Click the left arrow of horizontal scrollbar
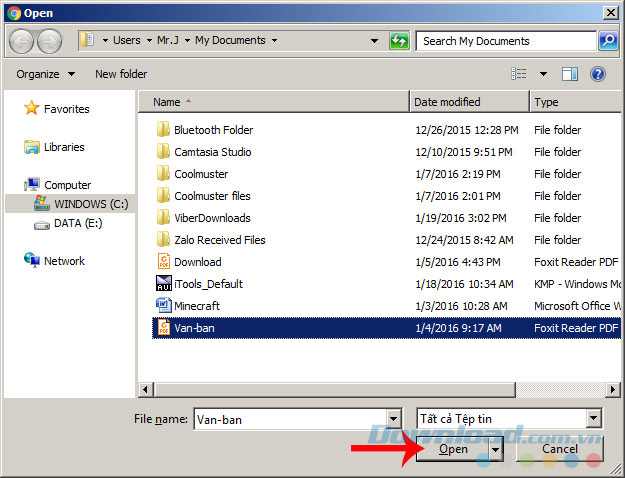The height and width of the screenshot is (478, 625). 145,389
